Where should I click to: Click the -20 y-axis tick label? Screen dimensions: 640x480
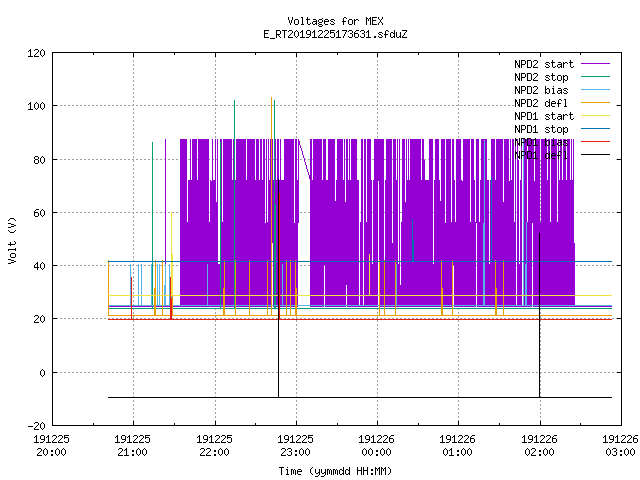[36, 426]
